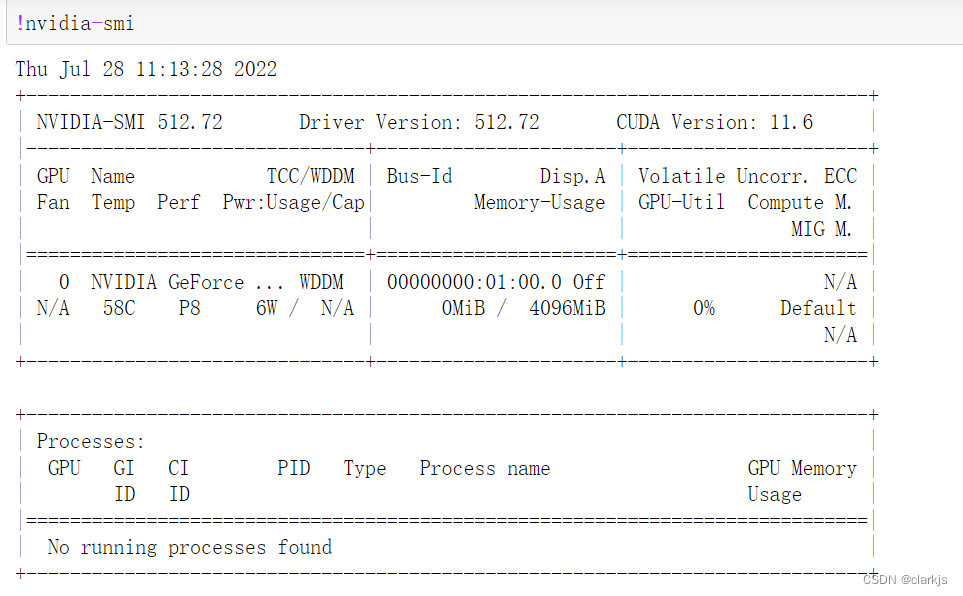
Task: Click the 6W power usage value
Action: pyautogui.click(x=267, y=308)
